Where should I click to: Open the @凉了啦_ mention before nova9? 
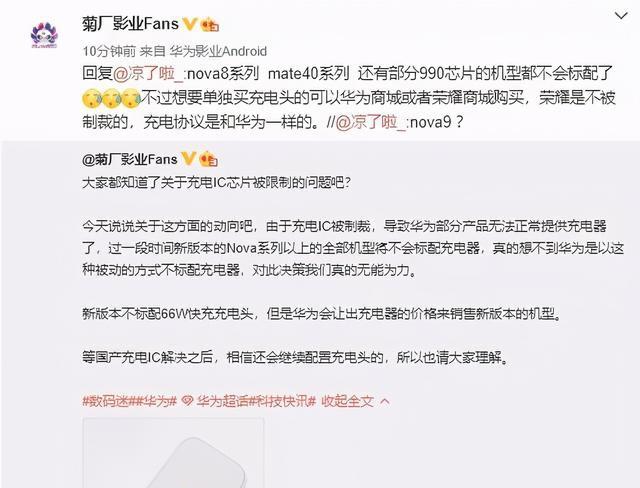coord(371,122)
